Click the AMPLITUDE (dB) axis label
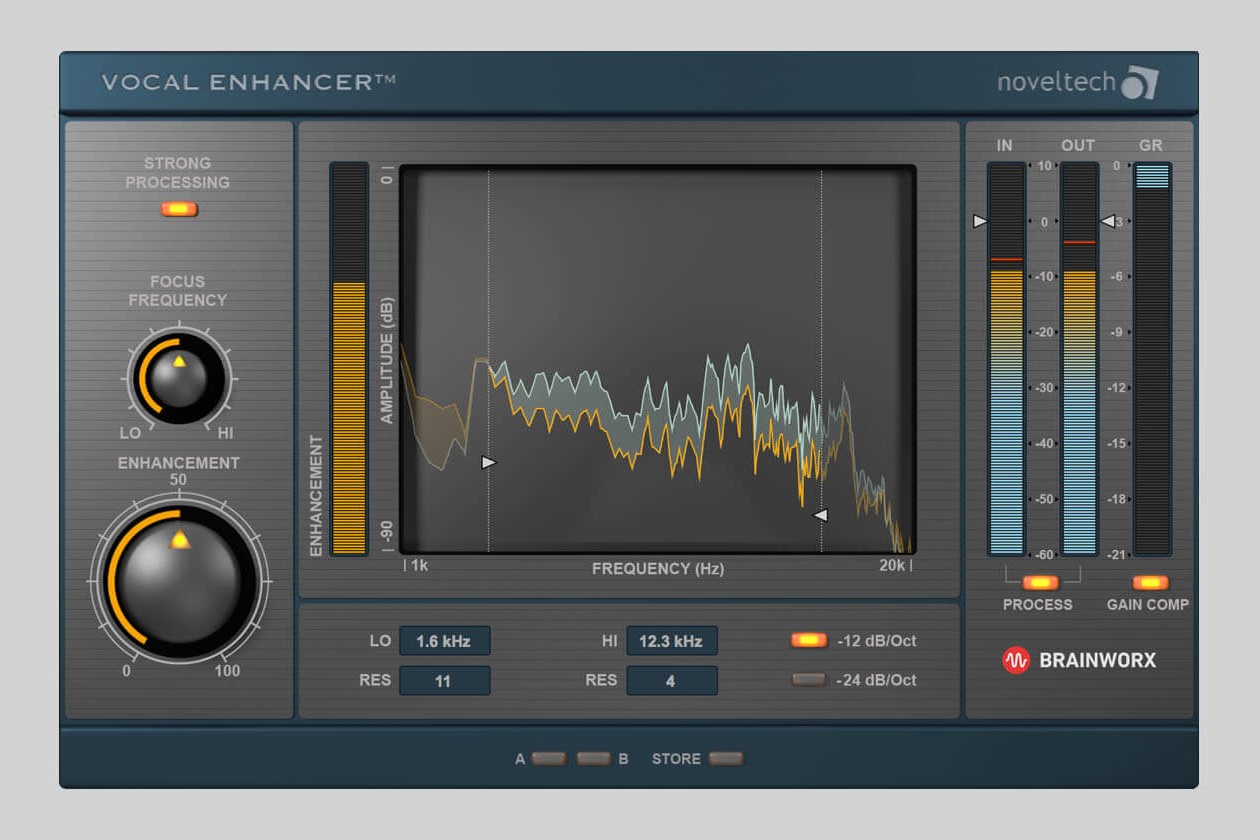This screenshot has height=840, width=1260. click(x=387, y=361)
